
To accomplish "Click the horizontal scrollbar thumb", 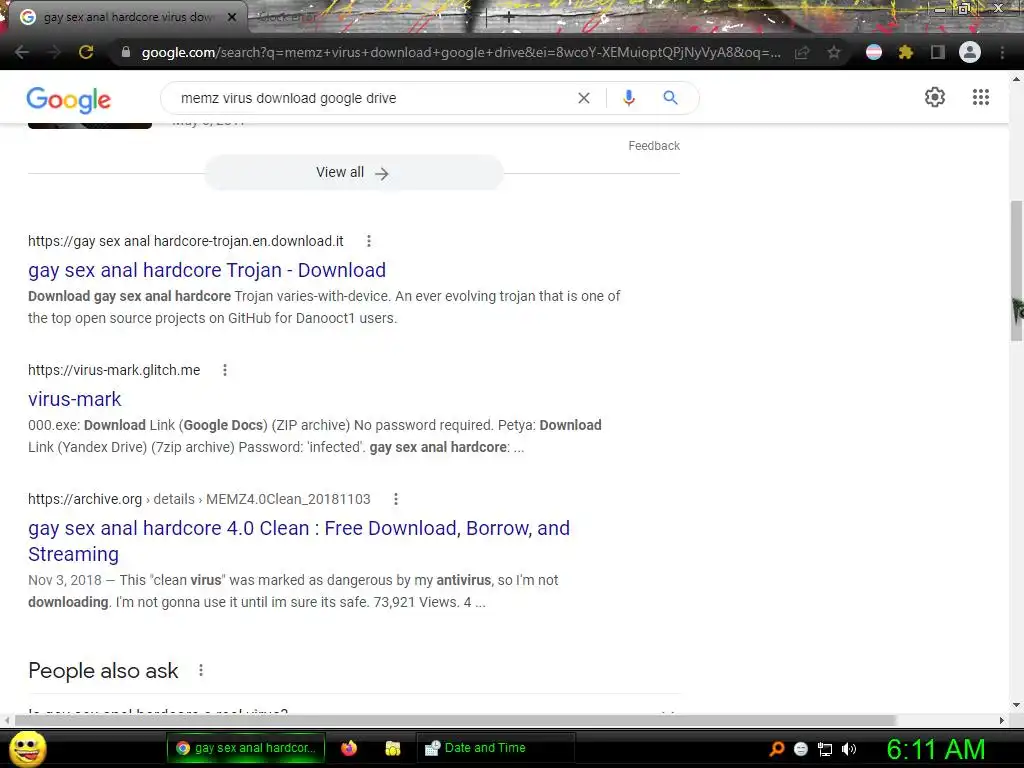I will (x=455, y=720).
